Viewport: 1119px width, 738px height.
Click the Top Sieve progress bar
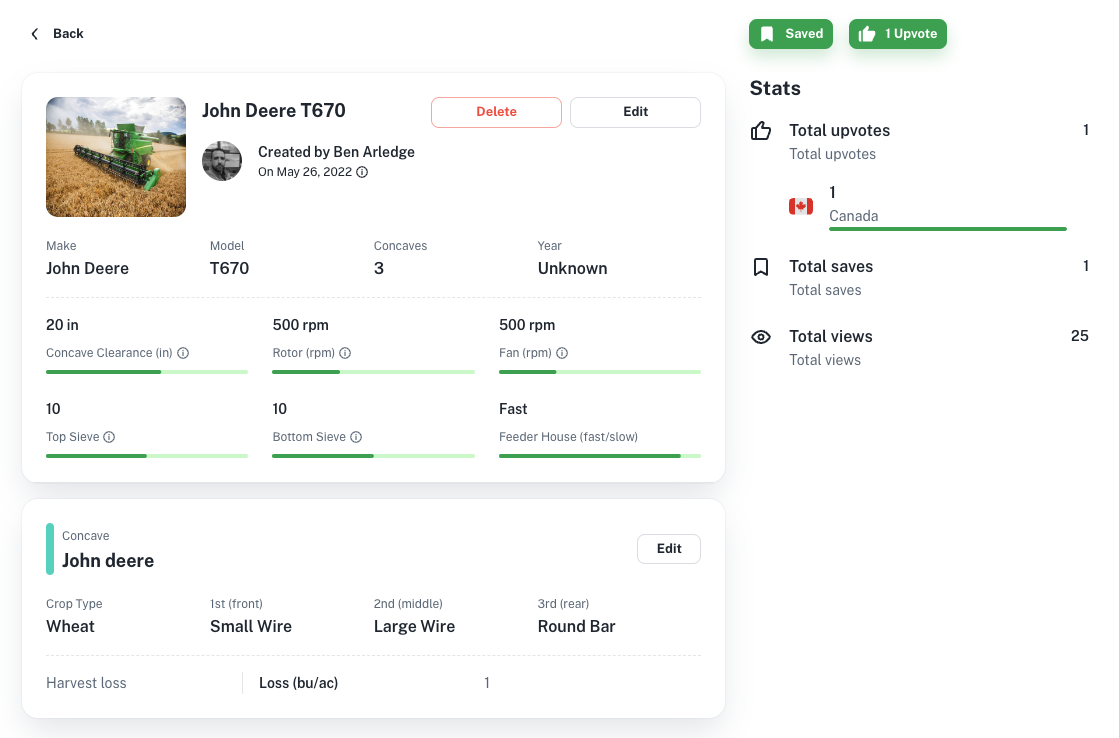pyautogui.click(x=147, y=456)
